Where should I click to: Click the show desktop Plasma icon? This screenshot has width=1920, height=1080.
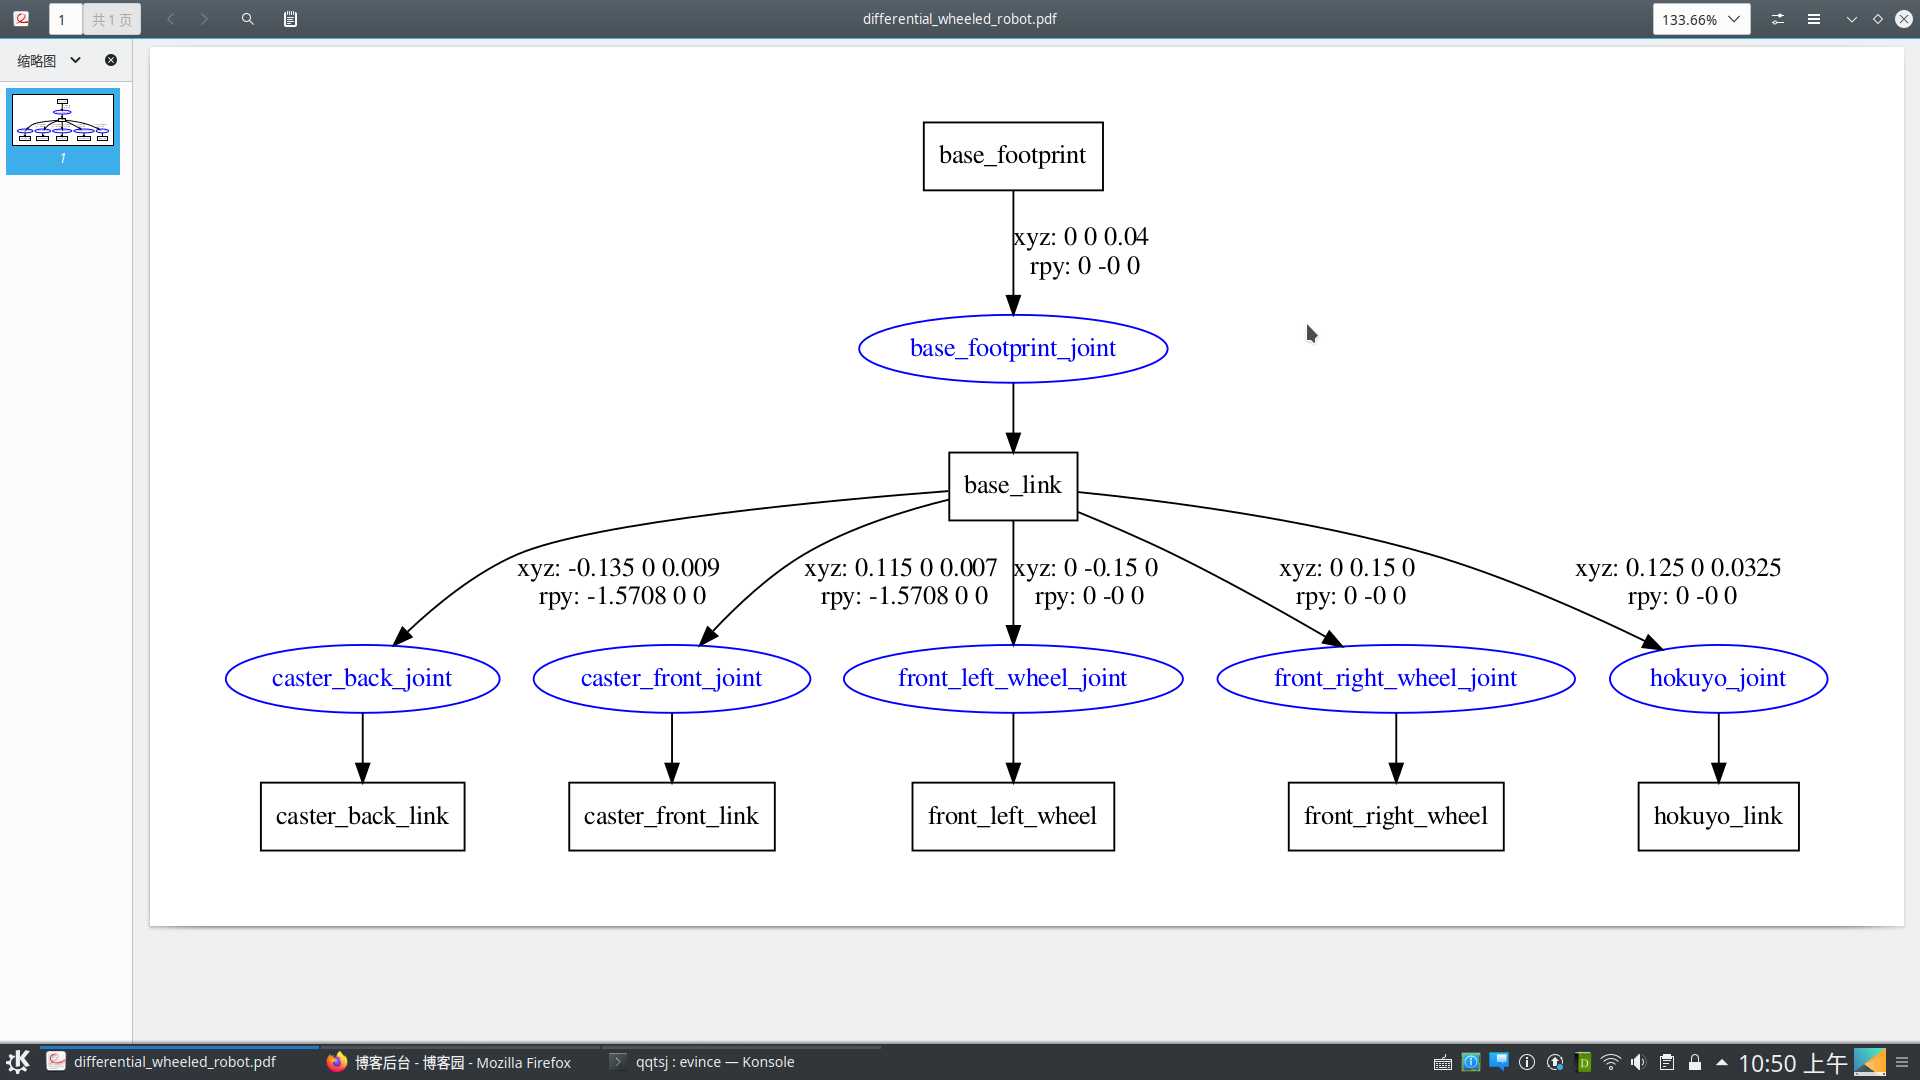[1870, 1062]
